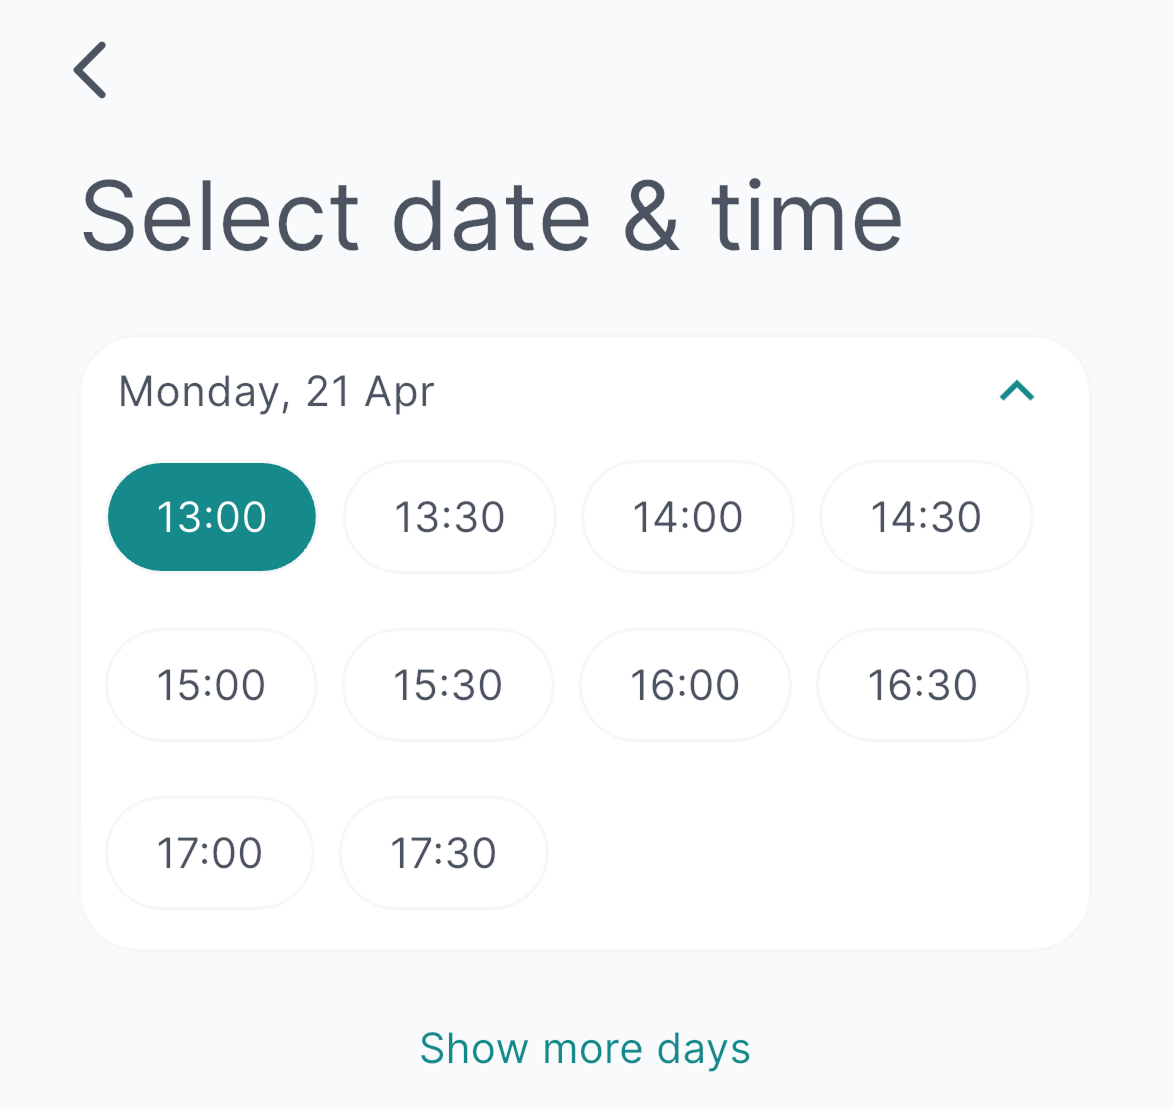1174x1109 pixels.
Task: Select the 14:30 time slot
Action: 926,517
